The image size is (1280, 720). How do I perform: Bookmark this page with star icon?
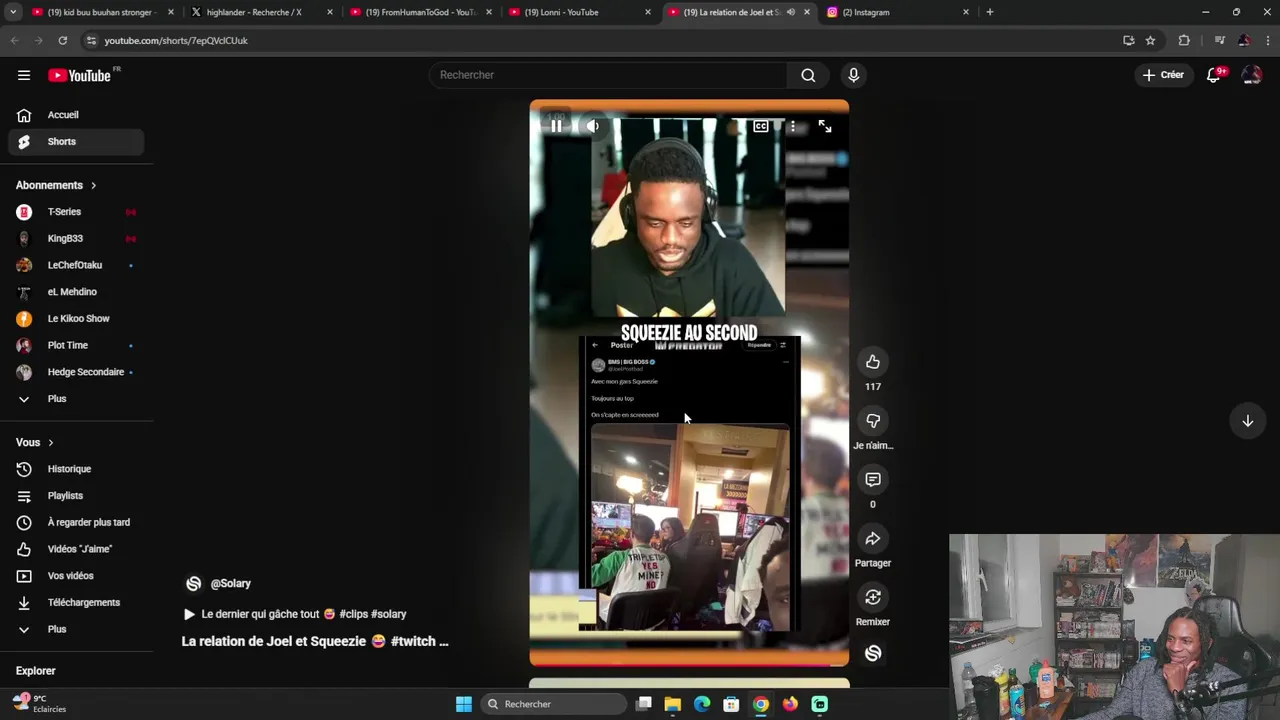click(x=1150, y=40)
